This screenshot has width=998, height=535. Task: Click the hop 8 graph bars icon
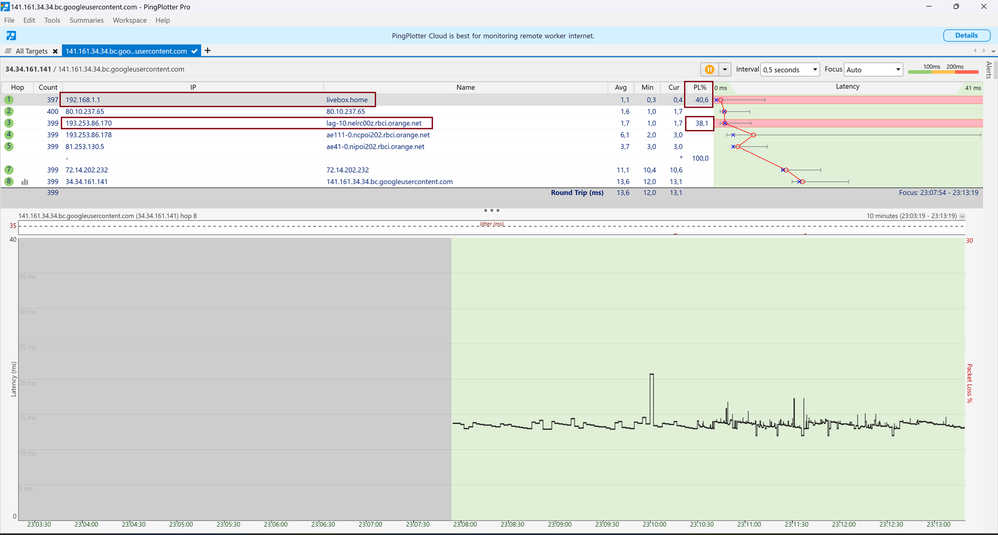(x=24, y=182)
